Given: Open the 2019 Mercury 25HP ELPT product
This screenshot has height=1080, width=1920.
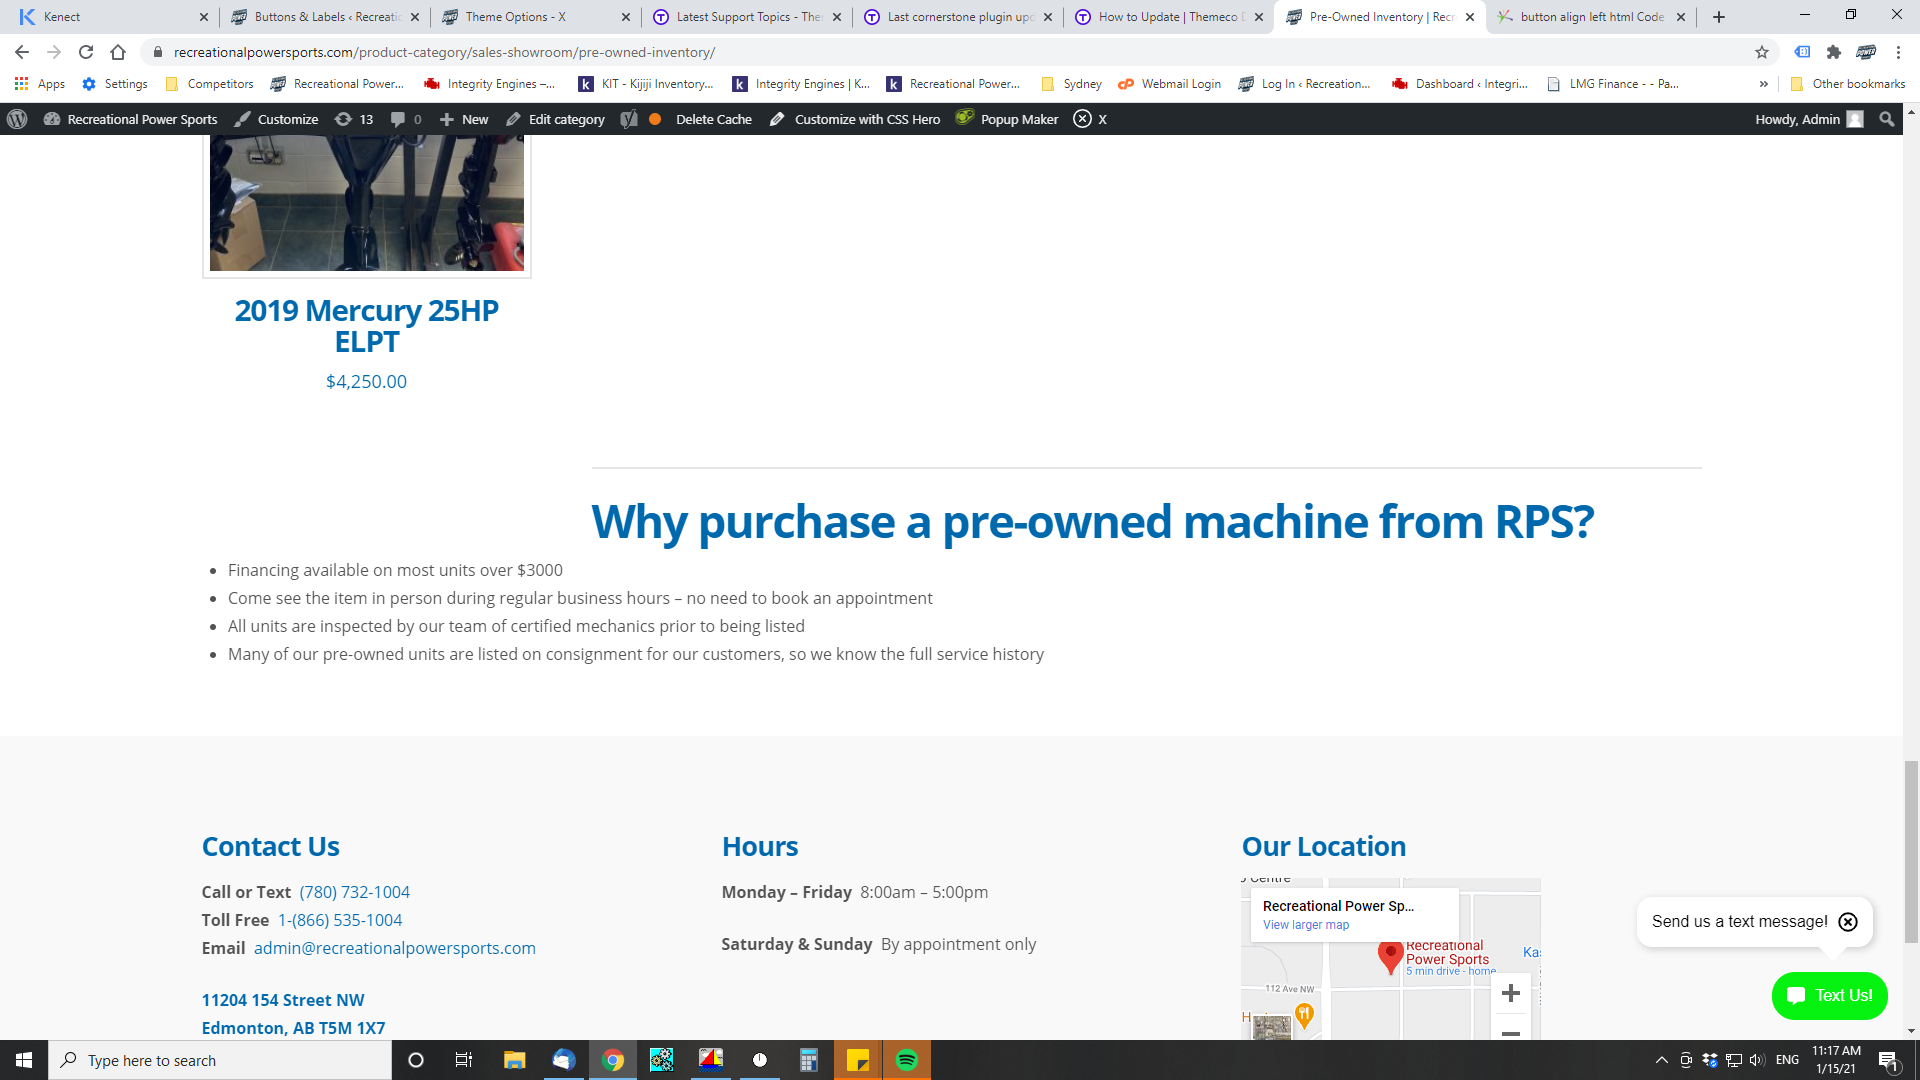Looking at the screenshot, I should coord(366,326).
